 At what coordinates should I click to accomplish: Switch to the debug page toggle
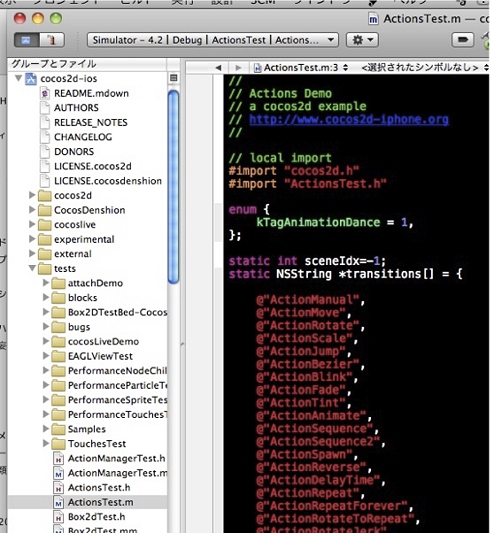tap(52, 40)
